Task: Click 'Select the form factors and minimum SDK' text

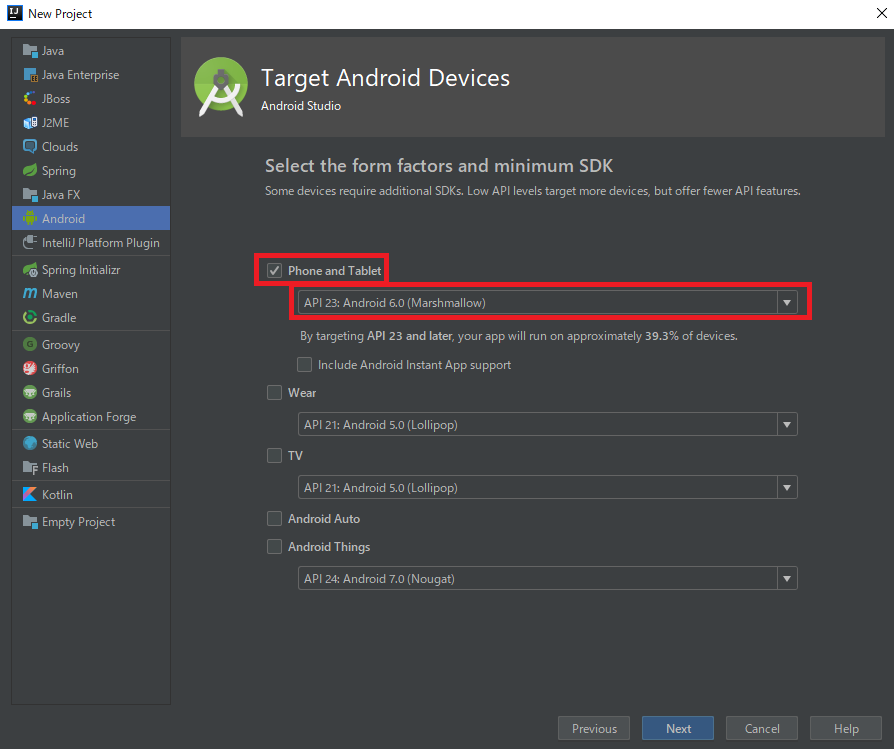Action: tap(439, 165)
